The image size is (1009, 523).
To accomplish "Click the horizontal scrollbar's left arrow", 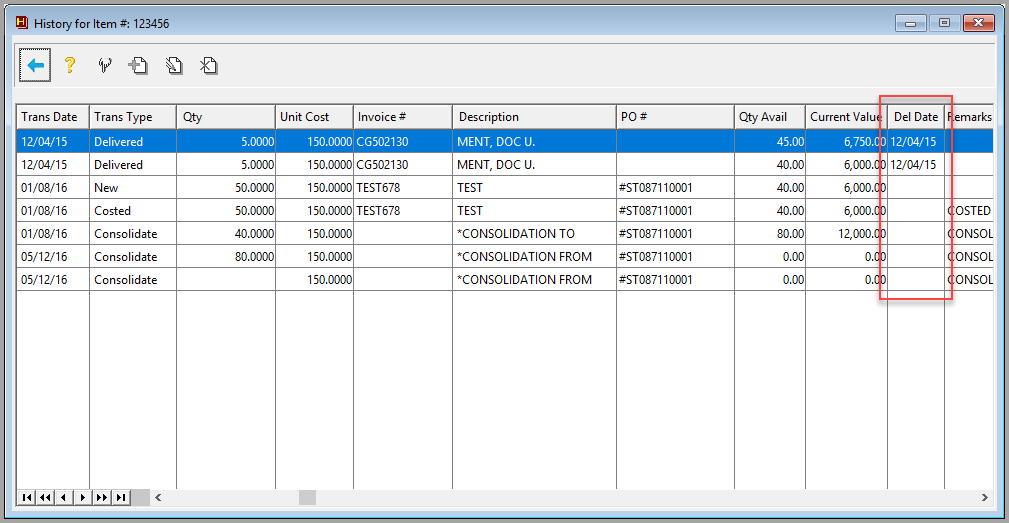I will pyautogui.click(x=158, y=497).
